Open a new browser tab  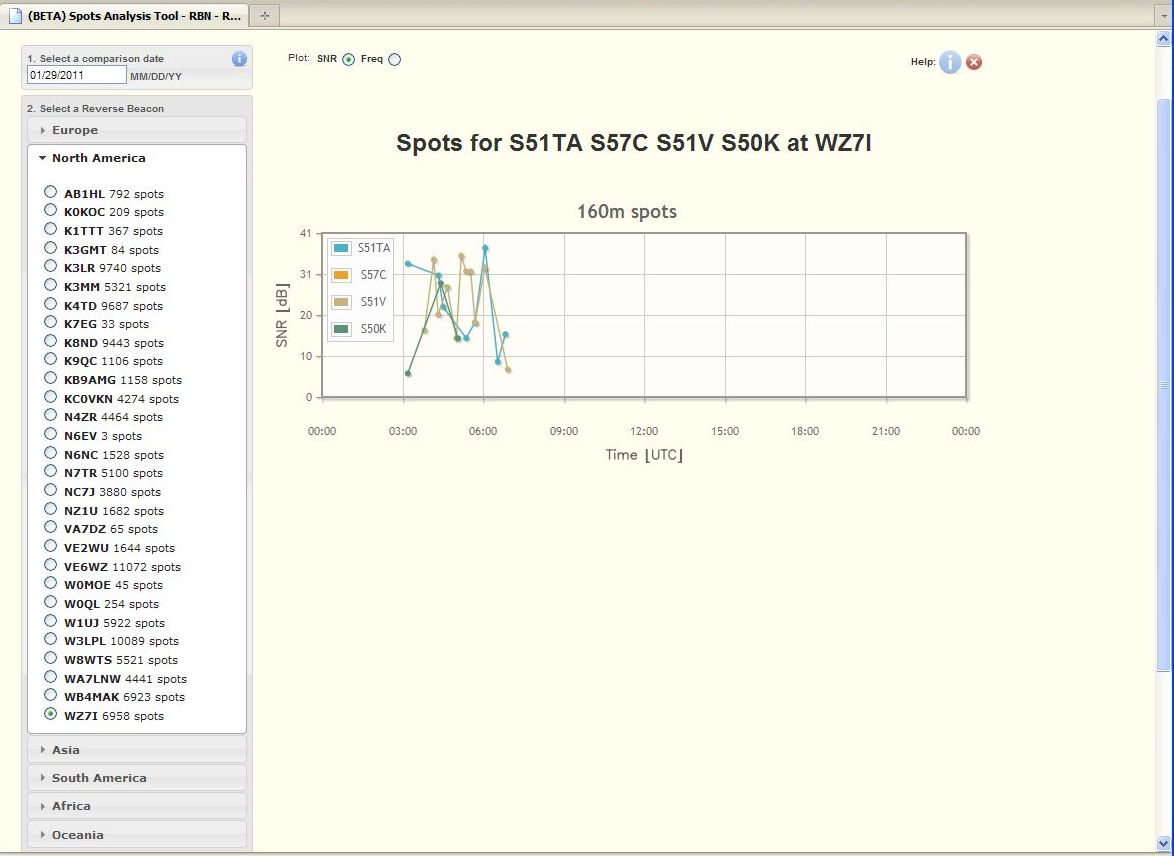click(x=264, y=15)
